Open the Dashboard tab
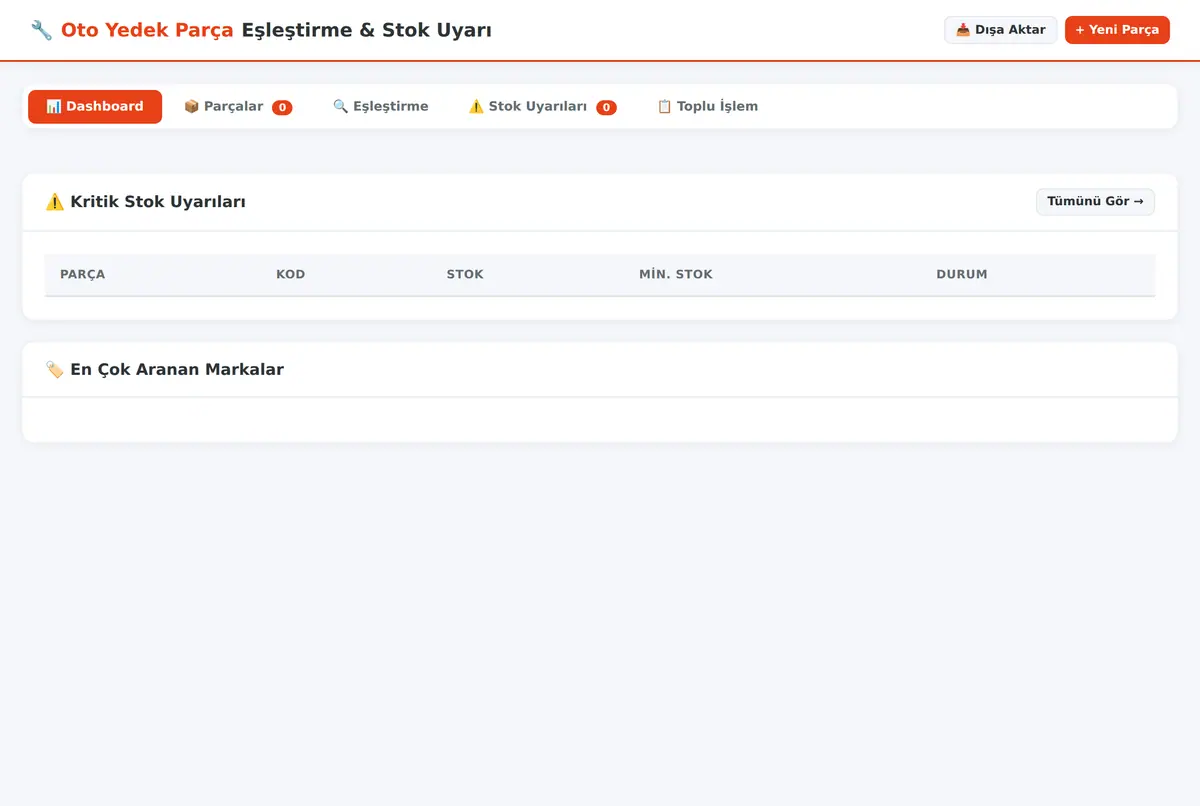The image size is (1200, 806). click(x=95, y=107)
